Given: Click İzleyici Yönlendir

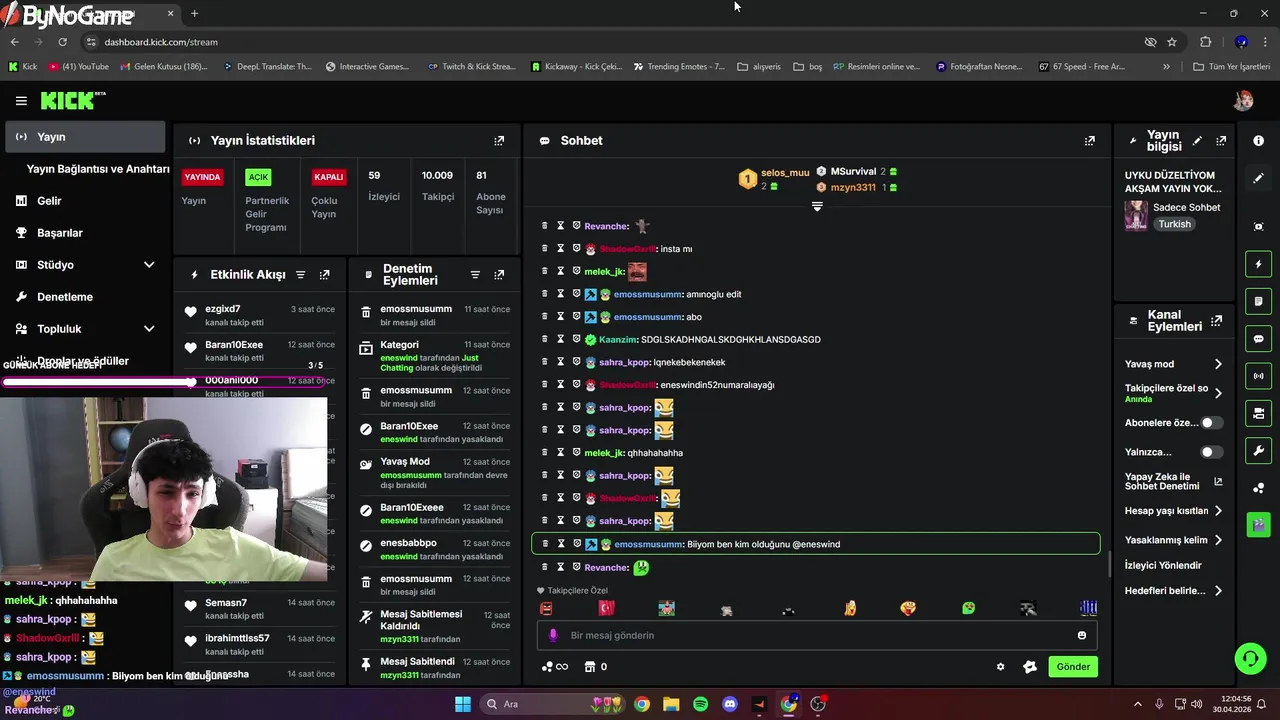Looking at the screenshot, I should pos(1163,566).
